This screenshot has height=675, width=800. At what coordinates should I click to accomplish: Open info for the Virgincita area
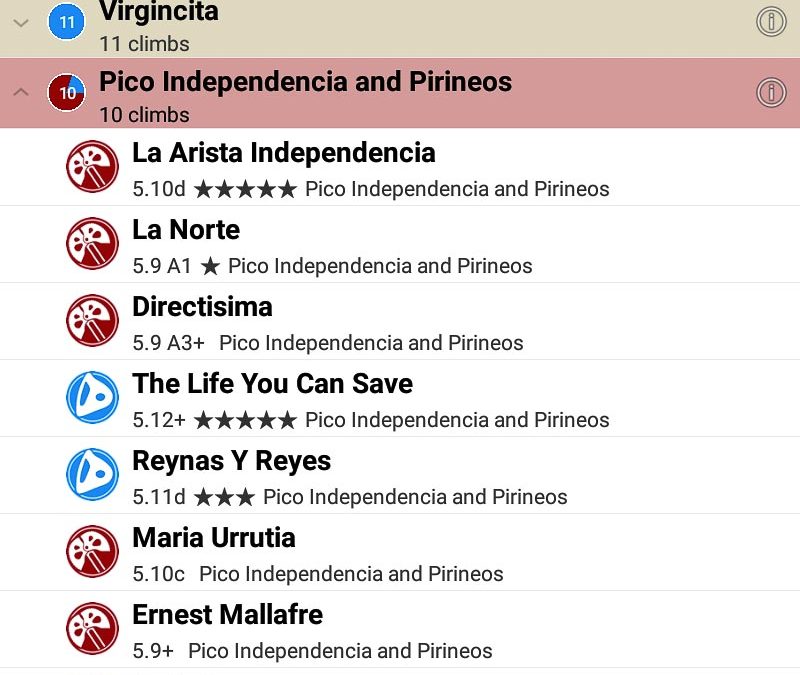[x=771, y=21]
